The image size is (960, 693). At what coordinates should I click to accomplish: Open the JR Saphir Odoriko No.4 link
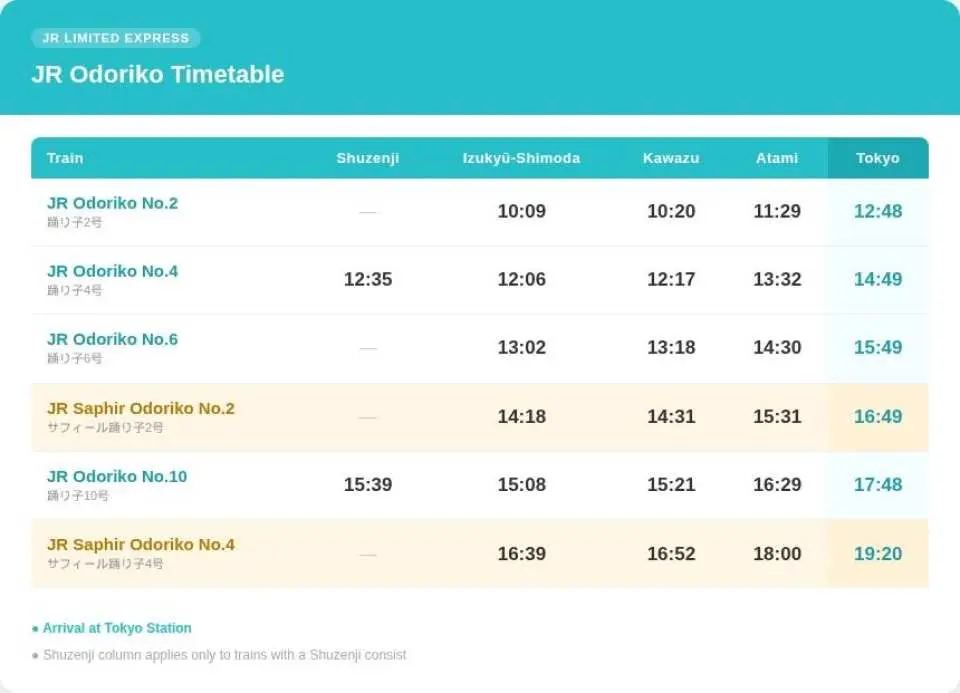(x=141, y=544)
